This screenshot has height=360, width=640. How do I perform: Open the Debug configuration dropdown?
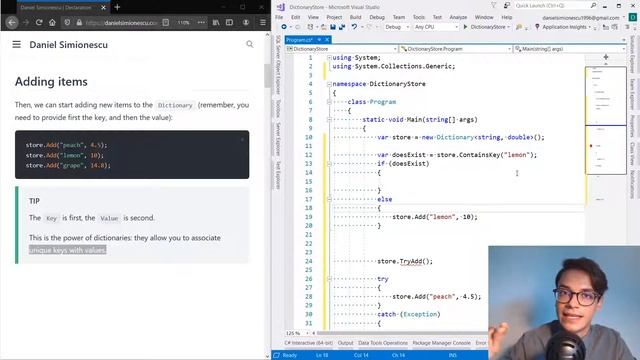coord(396,27)
